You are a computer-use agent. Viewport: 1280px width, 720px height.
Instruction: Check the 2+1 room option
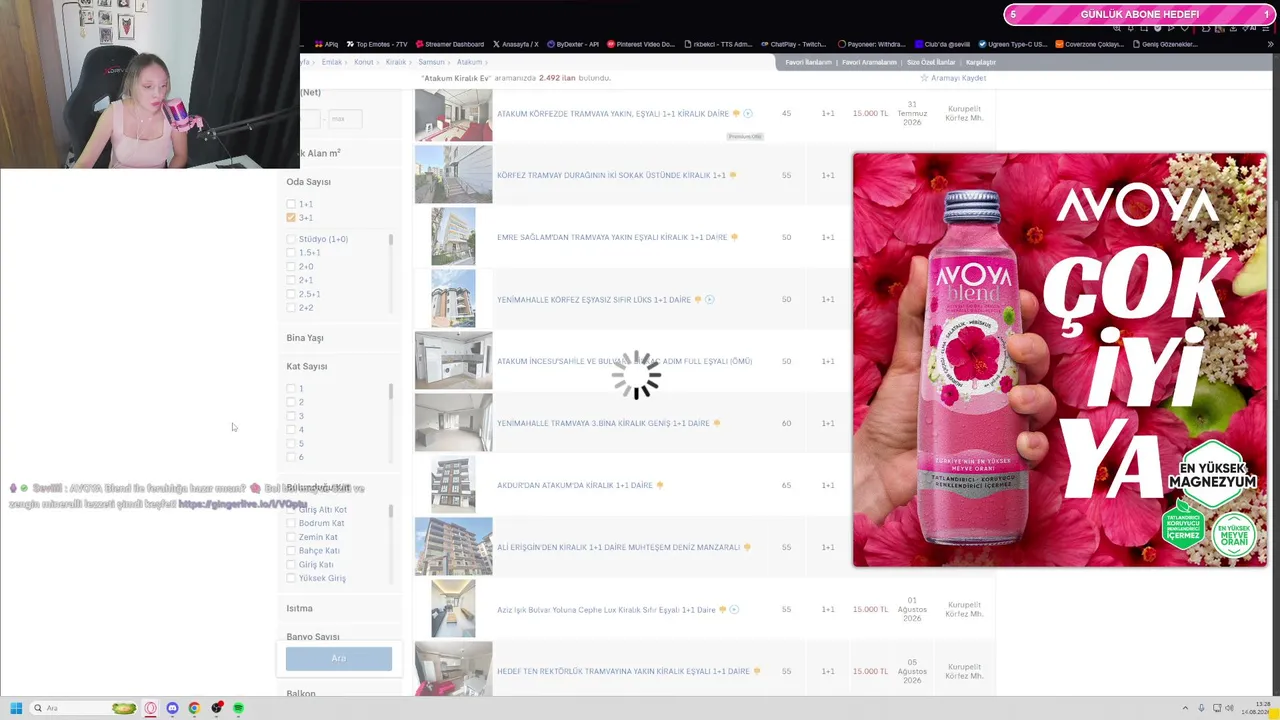pos(291,280)
